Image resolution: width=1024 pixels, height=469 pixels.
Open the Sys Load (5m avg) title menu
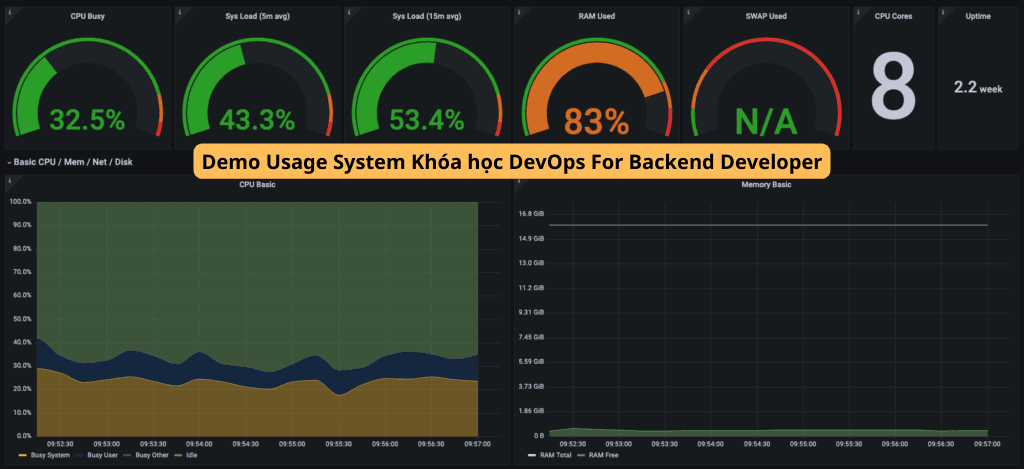[x=257, y=16]
